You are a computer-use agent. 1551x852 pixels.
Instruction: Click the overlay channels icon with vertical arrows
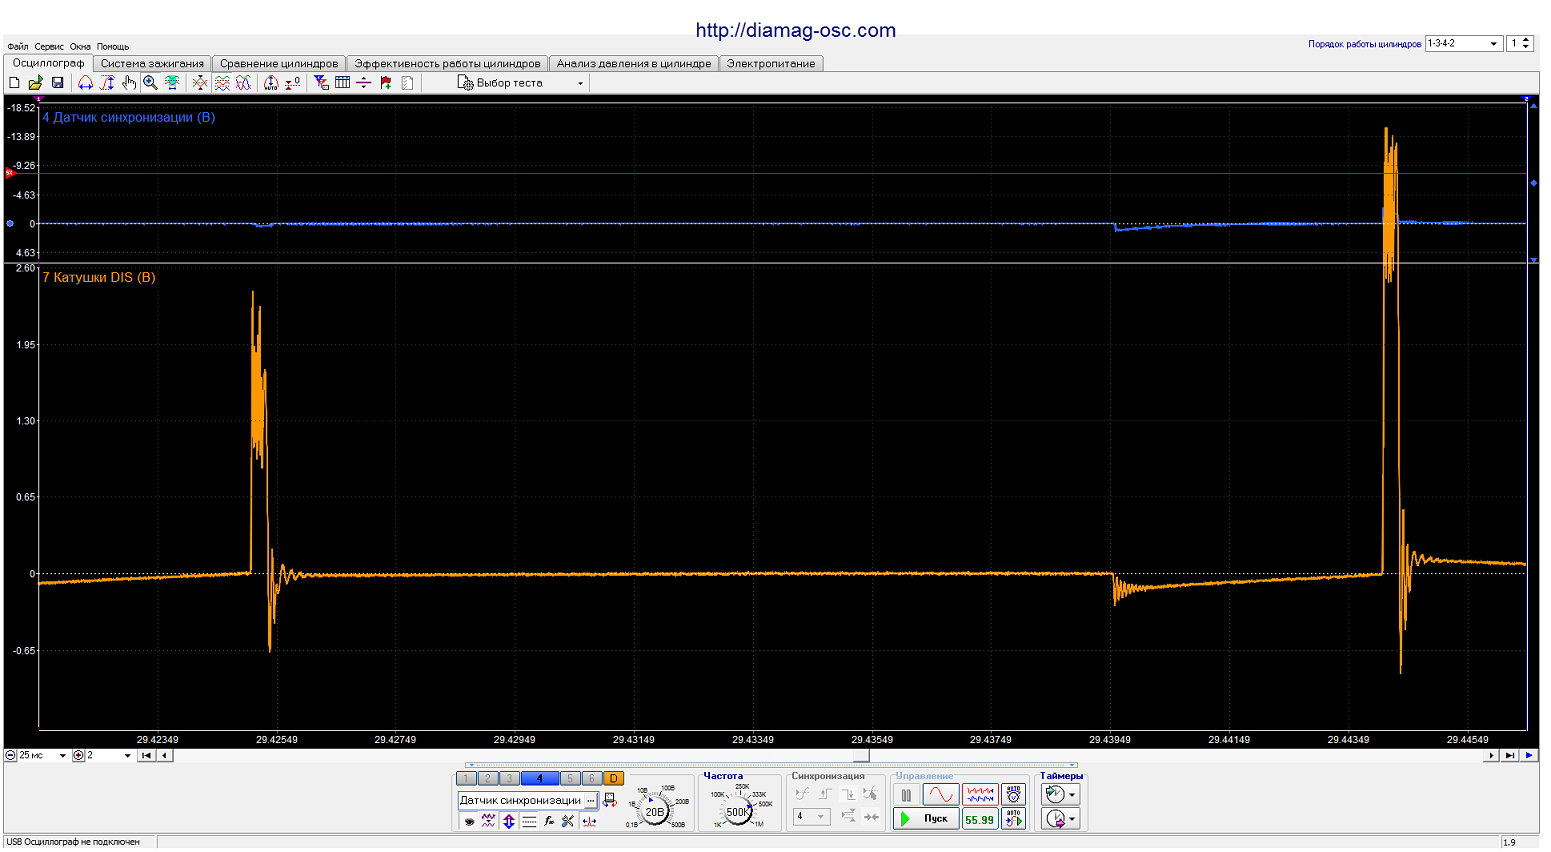[x=200, y=83]
